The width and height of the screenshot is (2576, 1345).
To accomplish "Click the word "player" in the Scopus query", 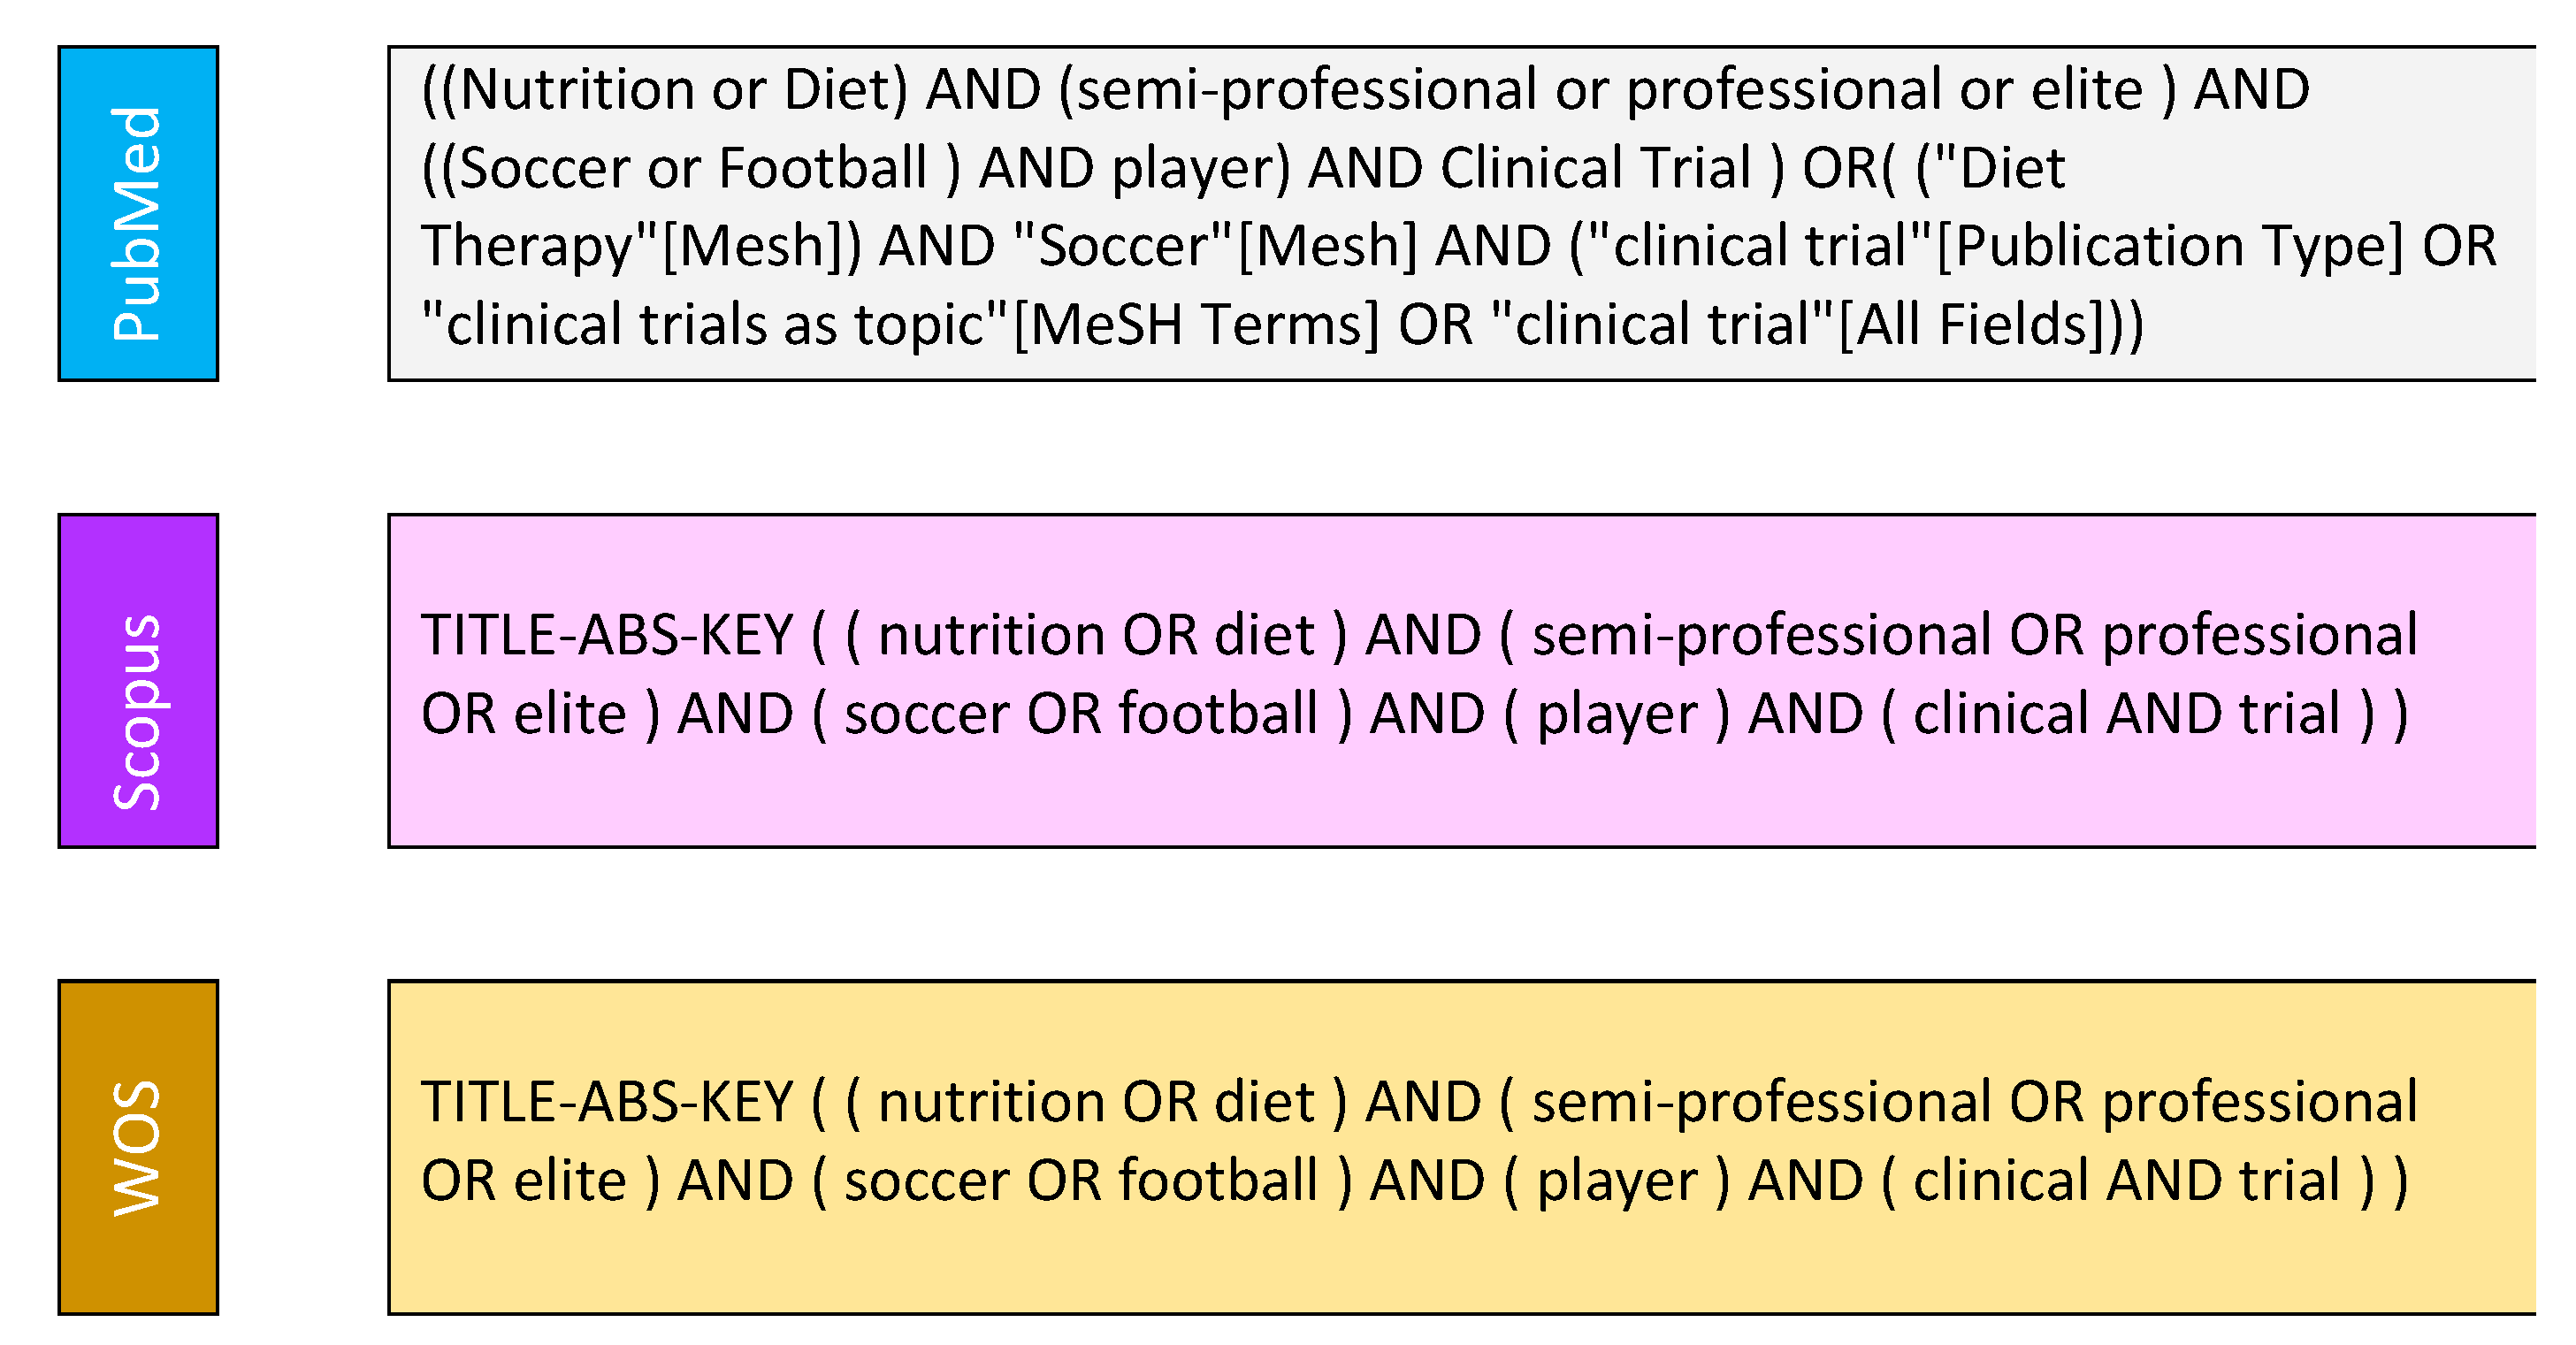I will (1617, 714).
